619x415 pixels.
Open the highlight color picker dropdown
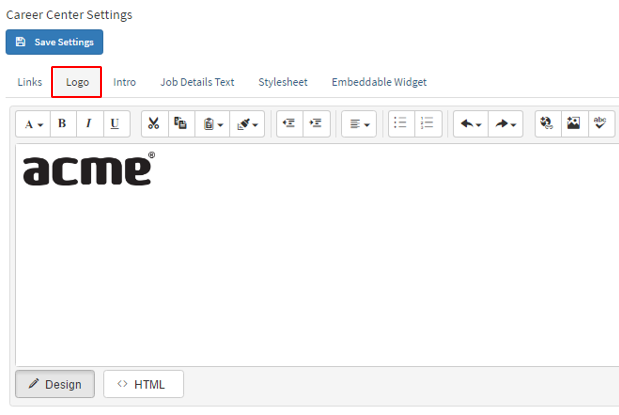[245, 124]
